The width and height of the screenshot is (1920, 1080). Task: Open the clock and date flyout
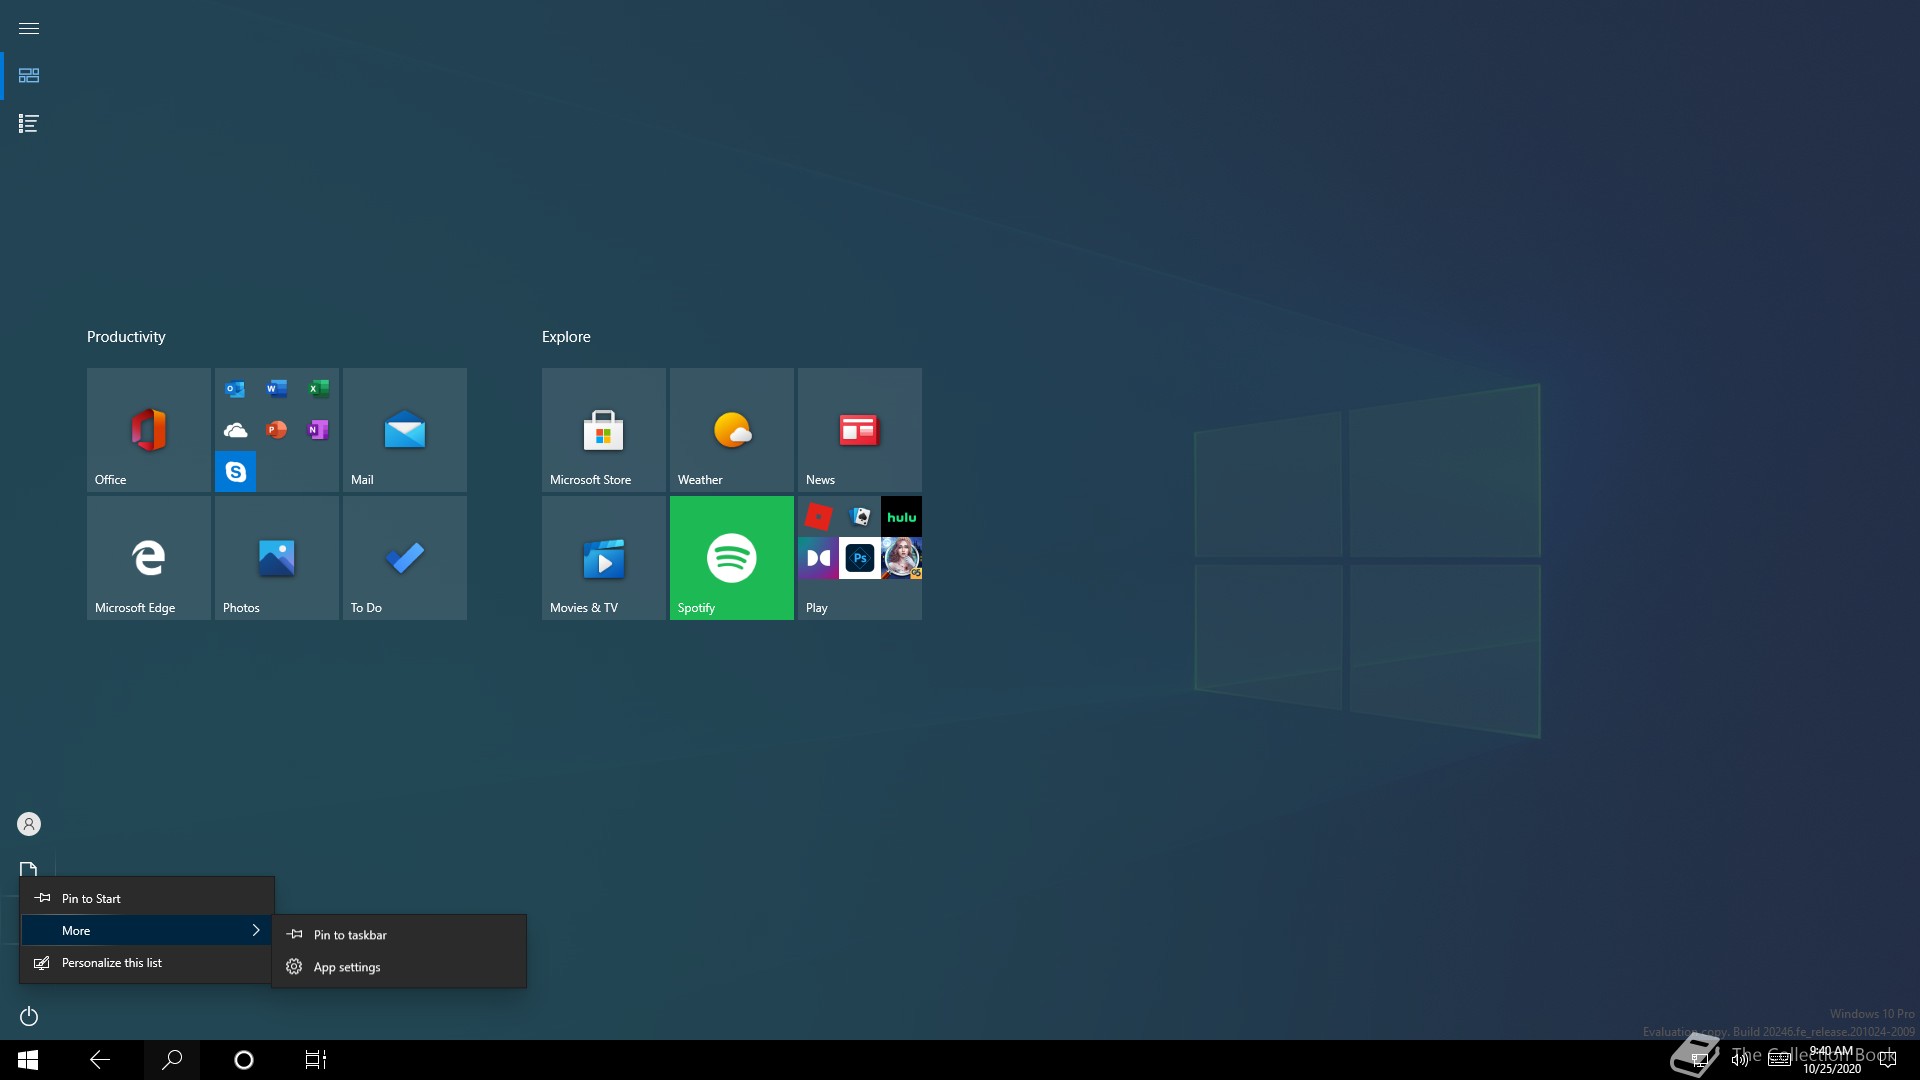tap(1832, 1060)
